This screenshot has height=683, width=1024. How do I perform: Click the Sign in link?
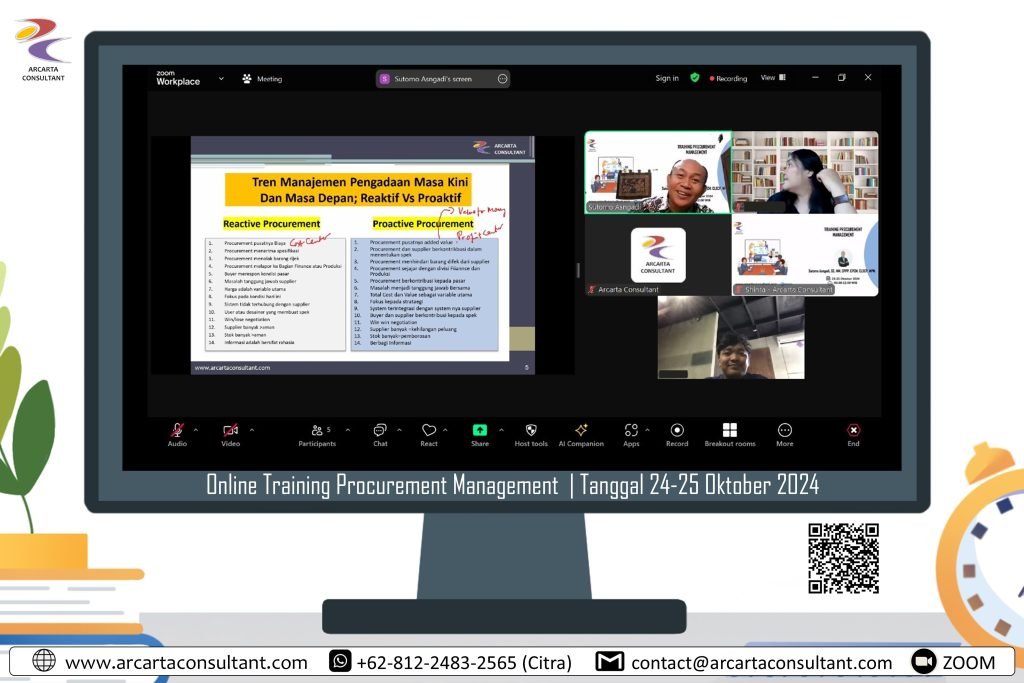tap(667, 78)
